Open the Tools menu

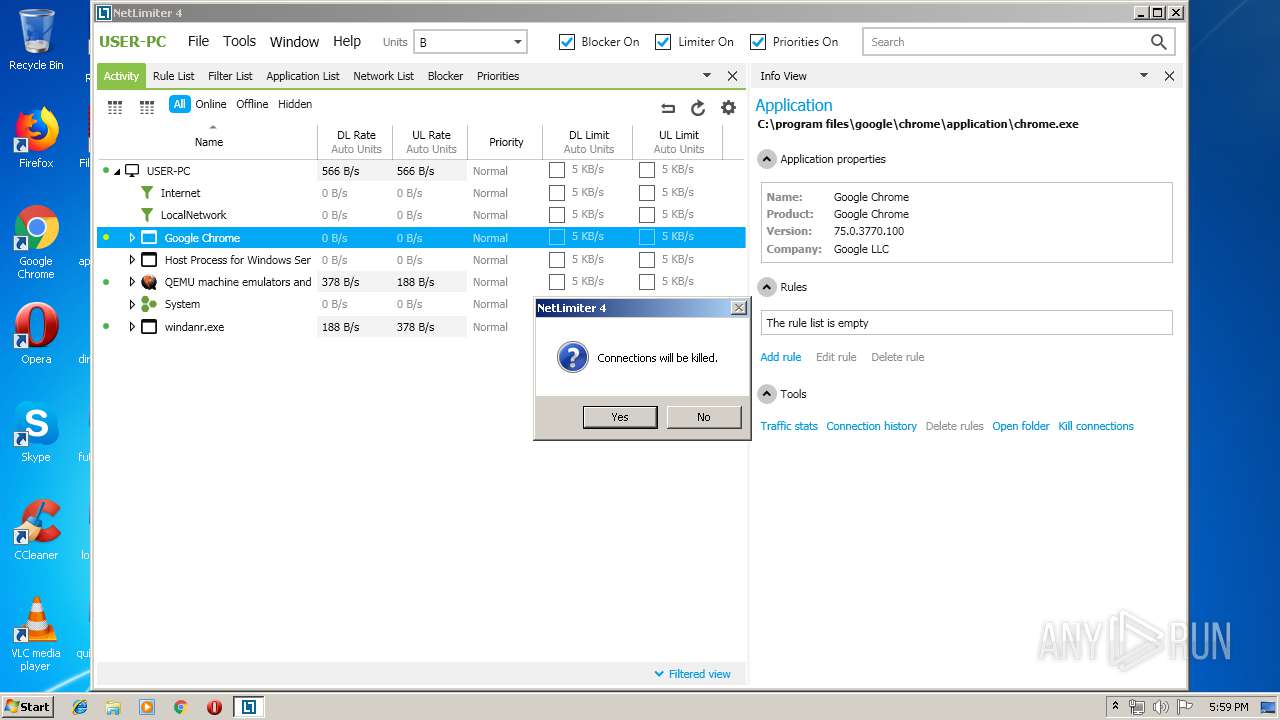(x=239, y=41)
